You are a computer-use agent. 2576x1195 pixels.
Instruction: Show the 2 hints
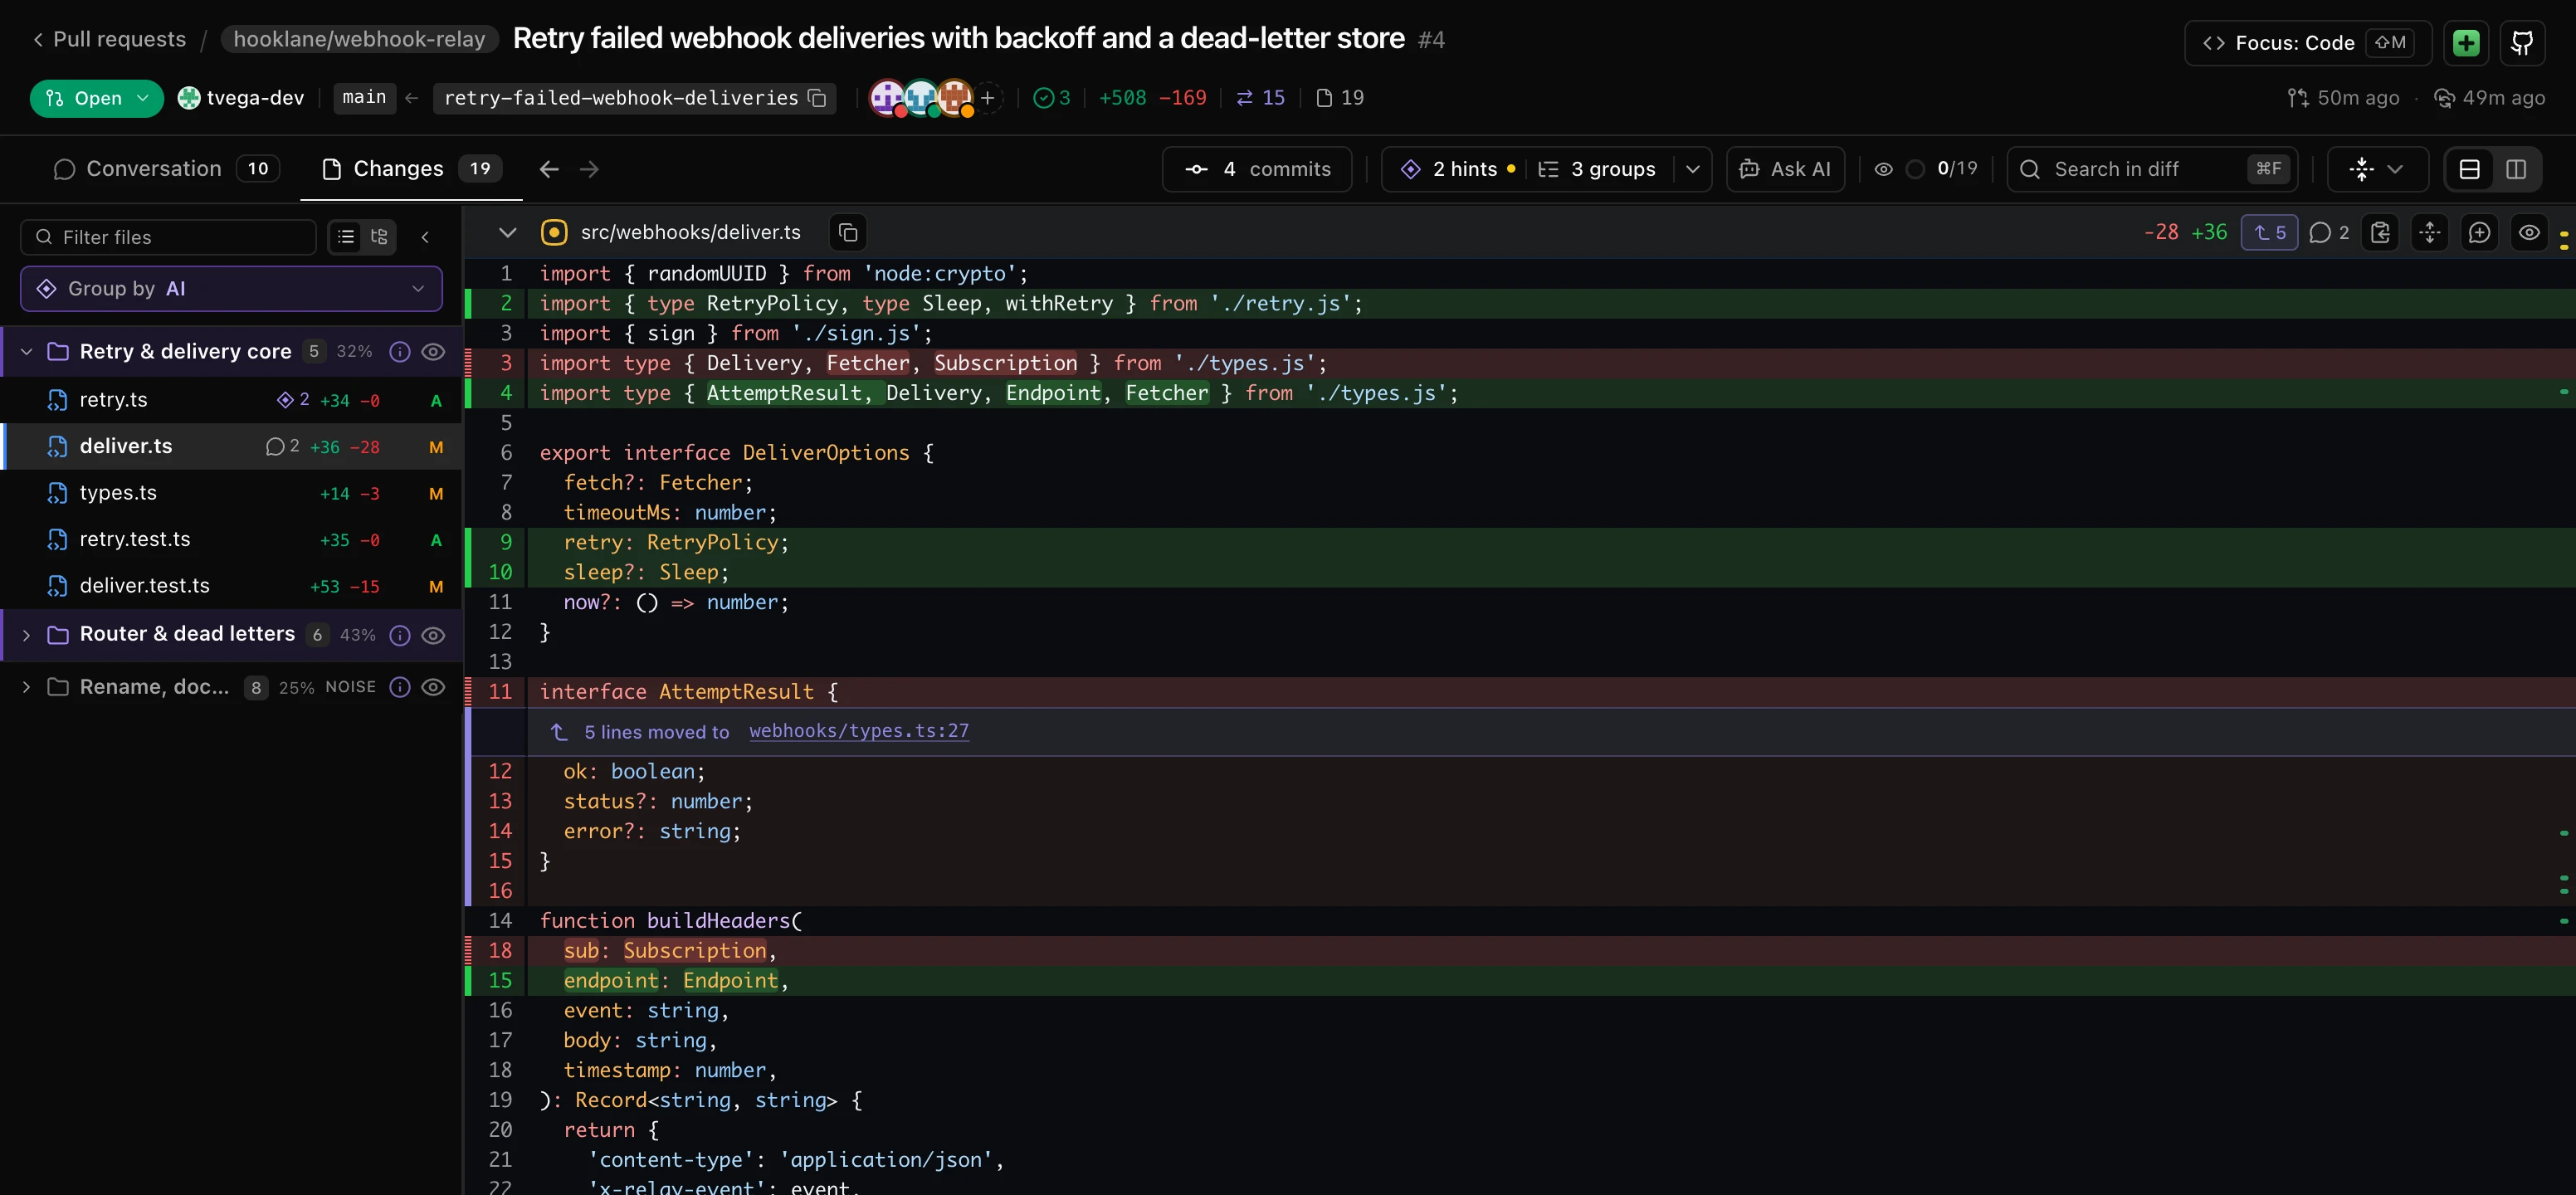point(1458,169)
